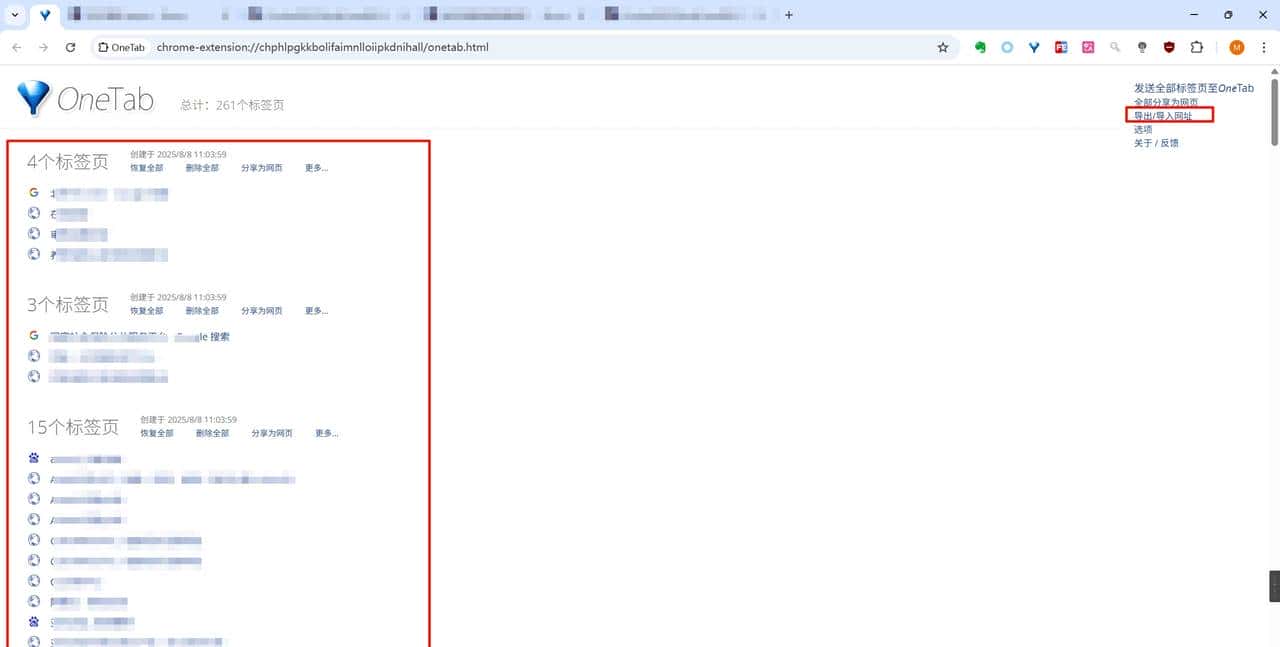Expand the tab search dropdown arrow
The width and height of the screenshot is (1280, 647).
(15, 15)
